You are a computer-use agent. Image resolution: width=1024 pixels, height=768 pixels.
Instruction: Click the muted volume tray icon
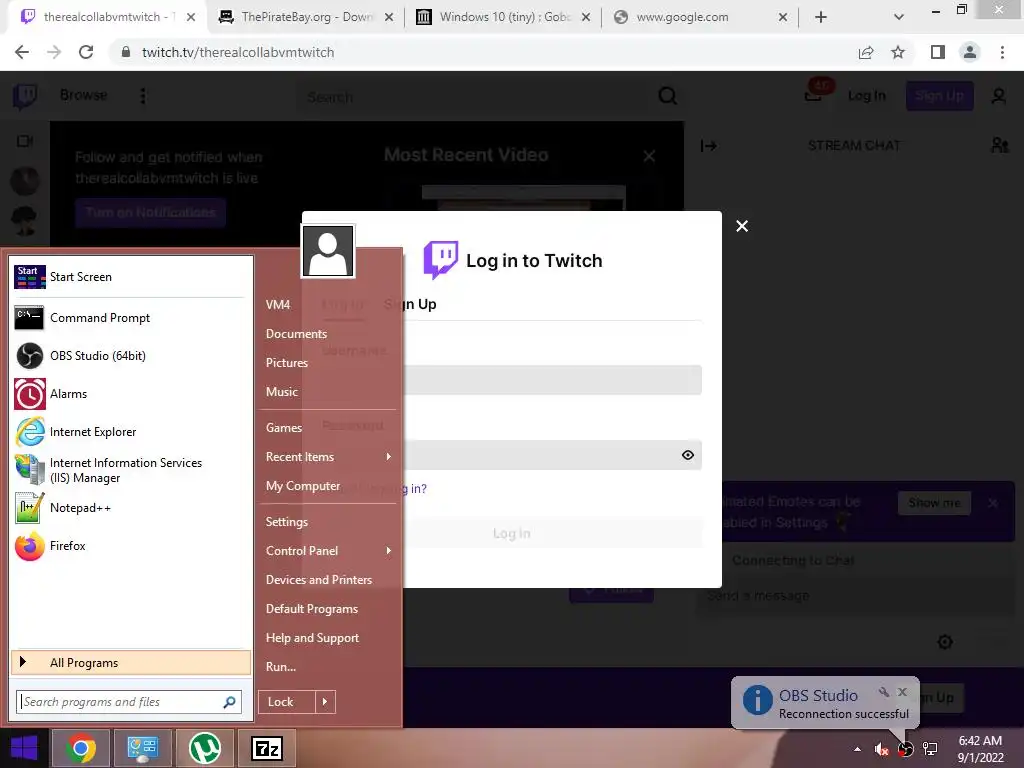(x=881, y=749)
